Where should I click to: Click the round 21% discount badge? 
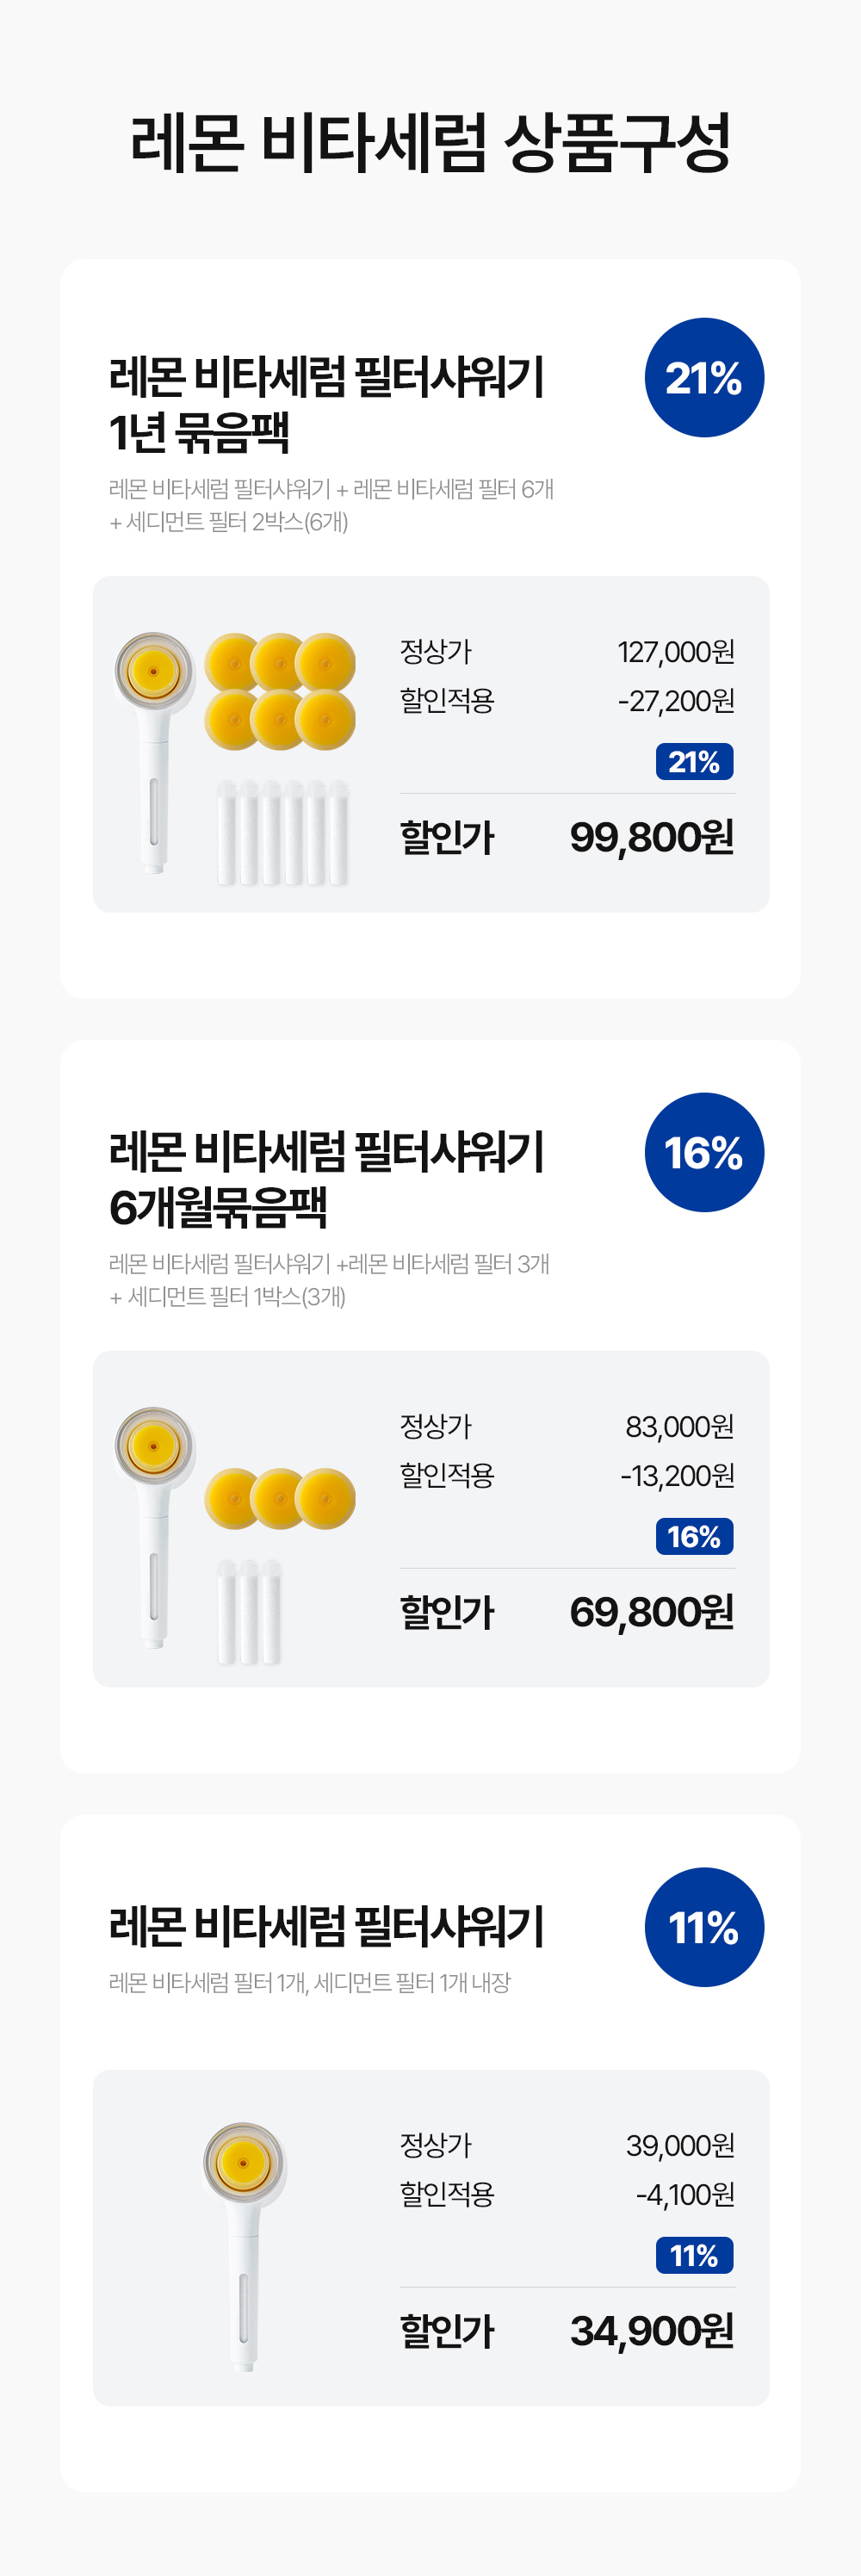[704, 378]
